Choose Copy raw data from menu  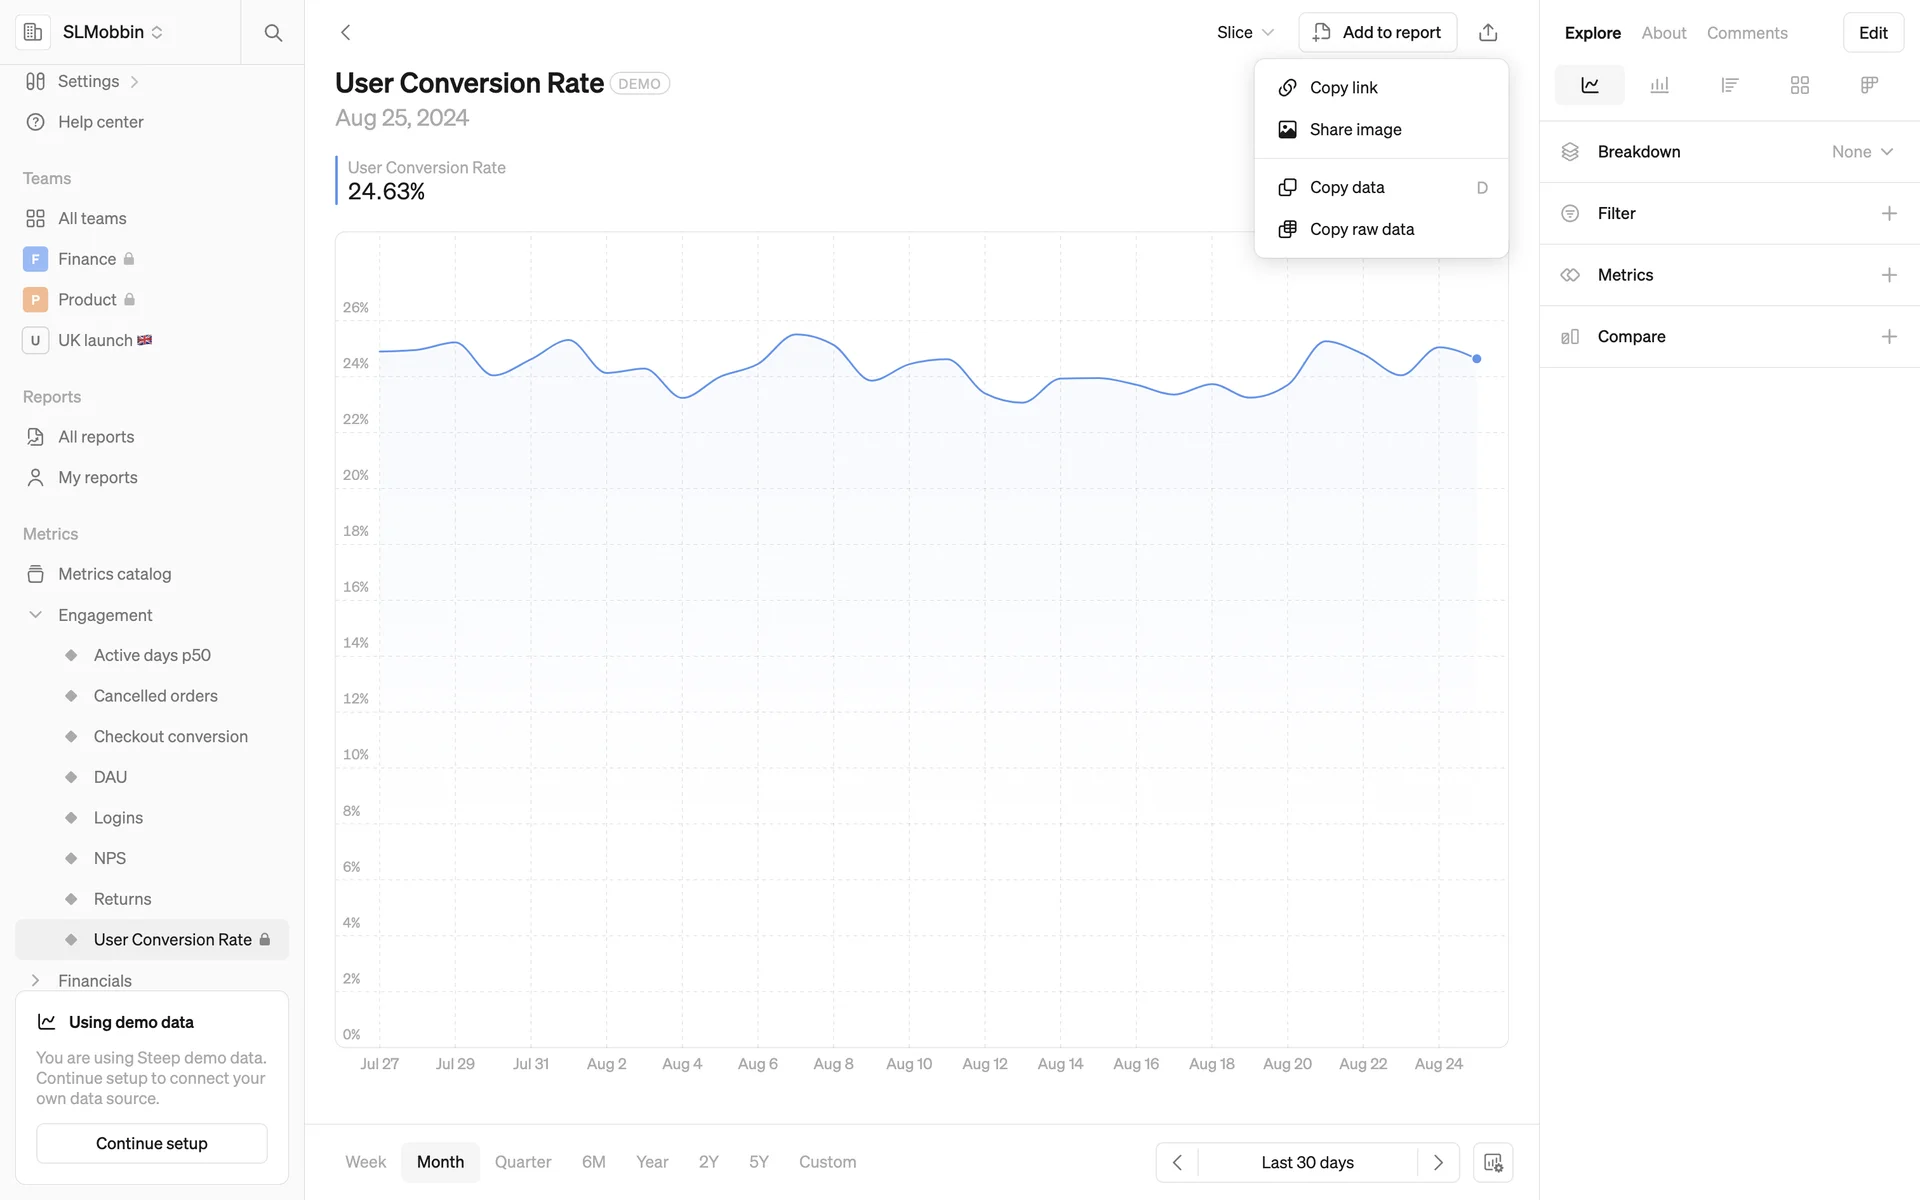point(1361,229)
